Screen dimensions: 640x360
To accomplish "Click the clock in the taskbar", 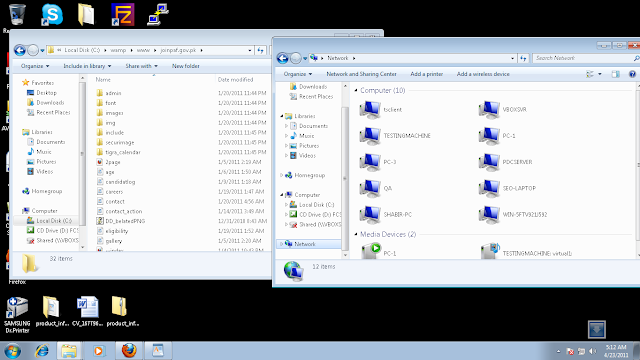I will [616, 351].
